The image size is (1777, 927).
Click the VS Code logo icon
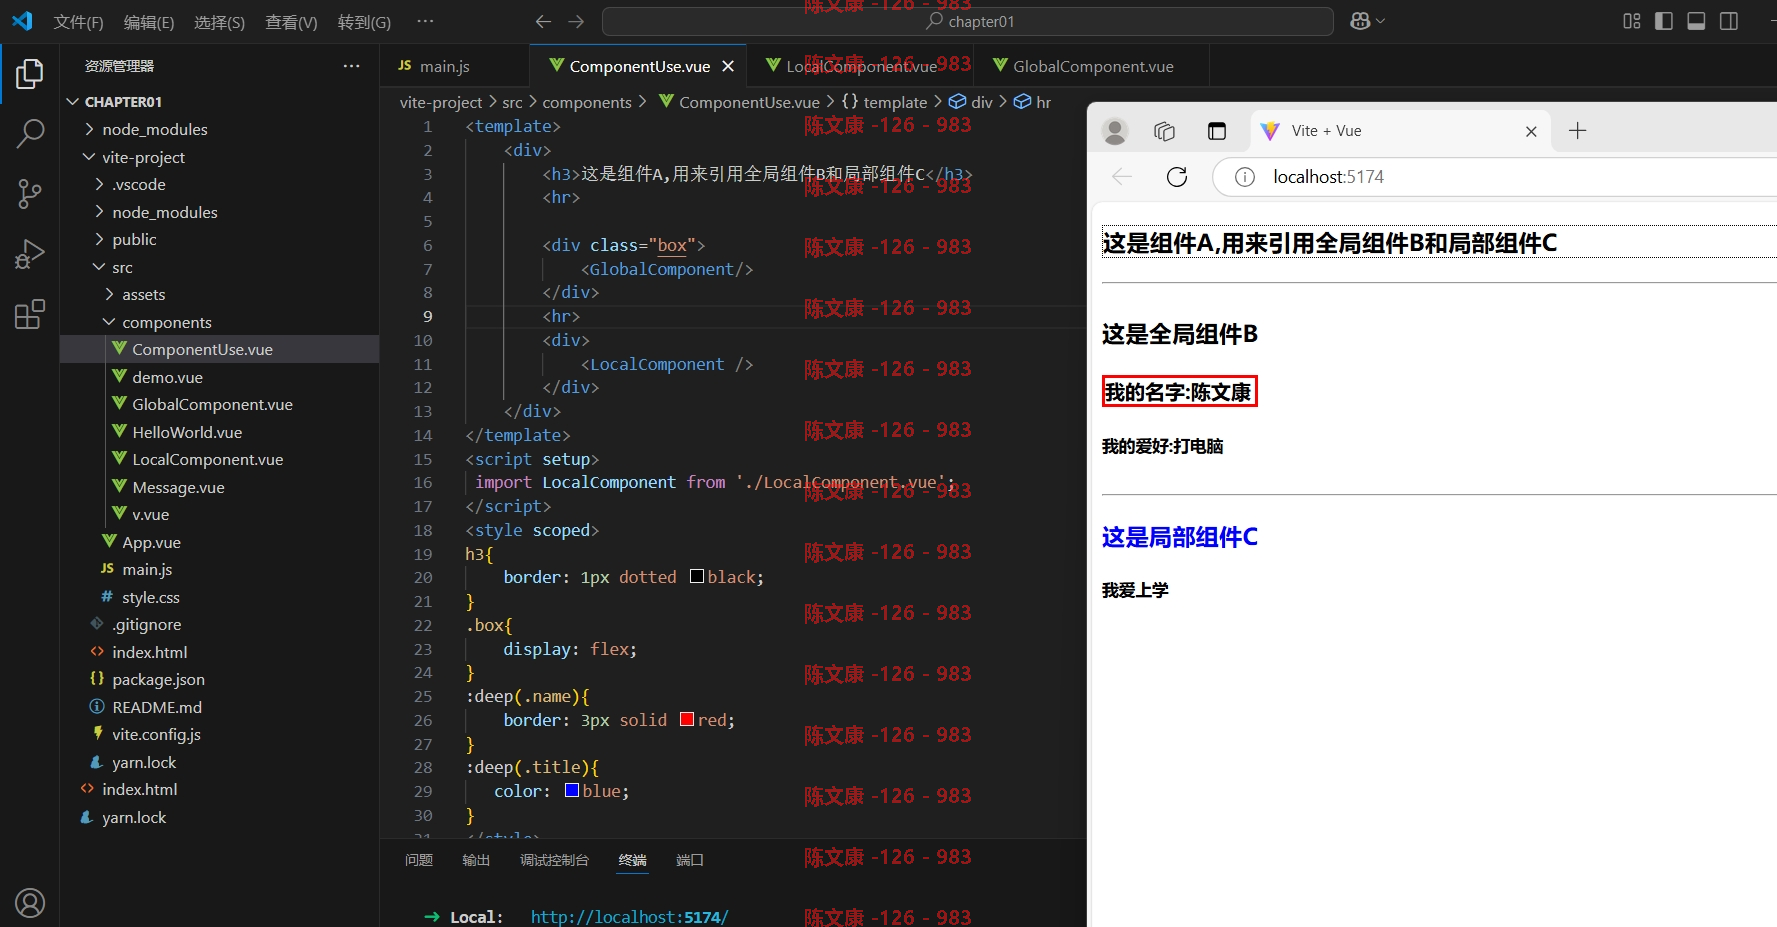[22, 21]
